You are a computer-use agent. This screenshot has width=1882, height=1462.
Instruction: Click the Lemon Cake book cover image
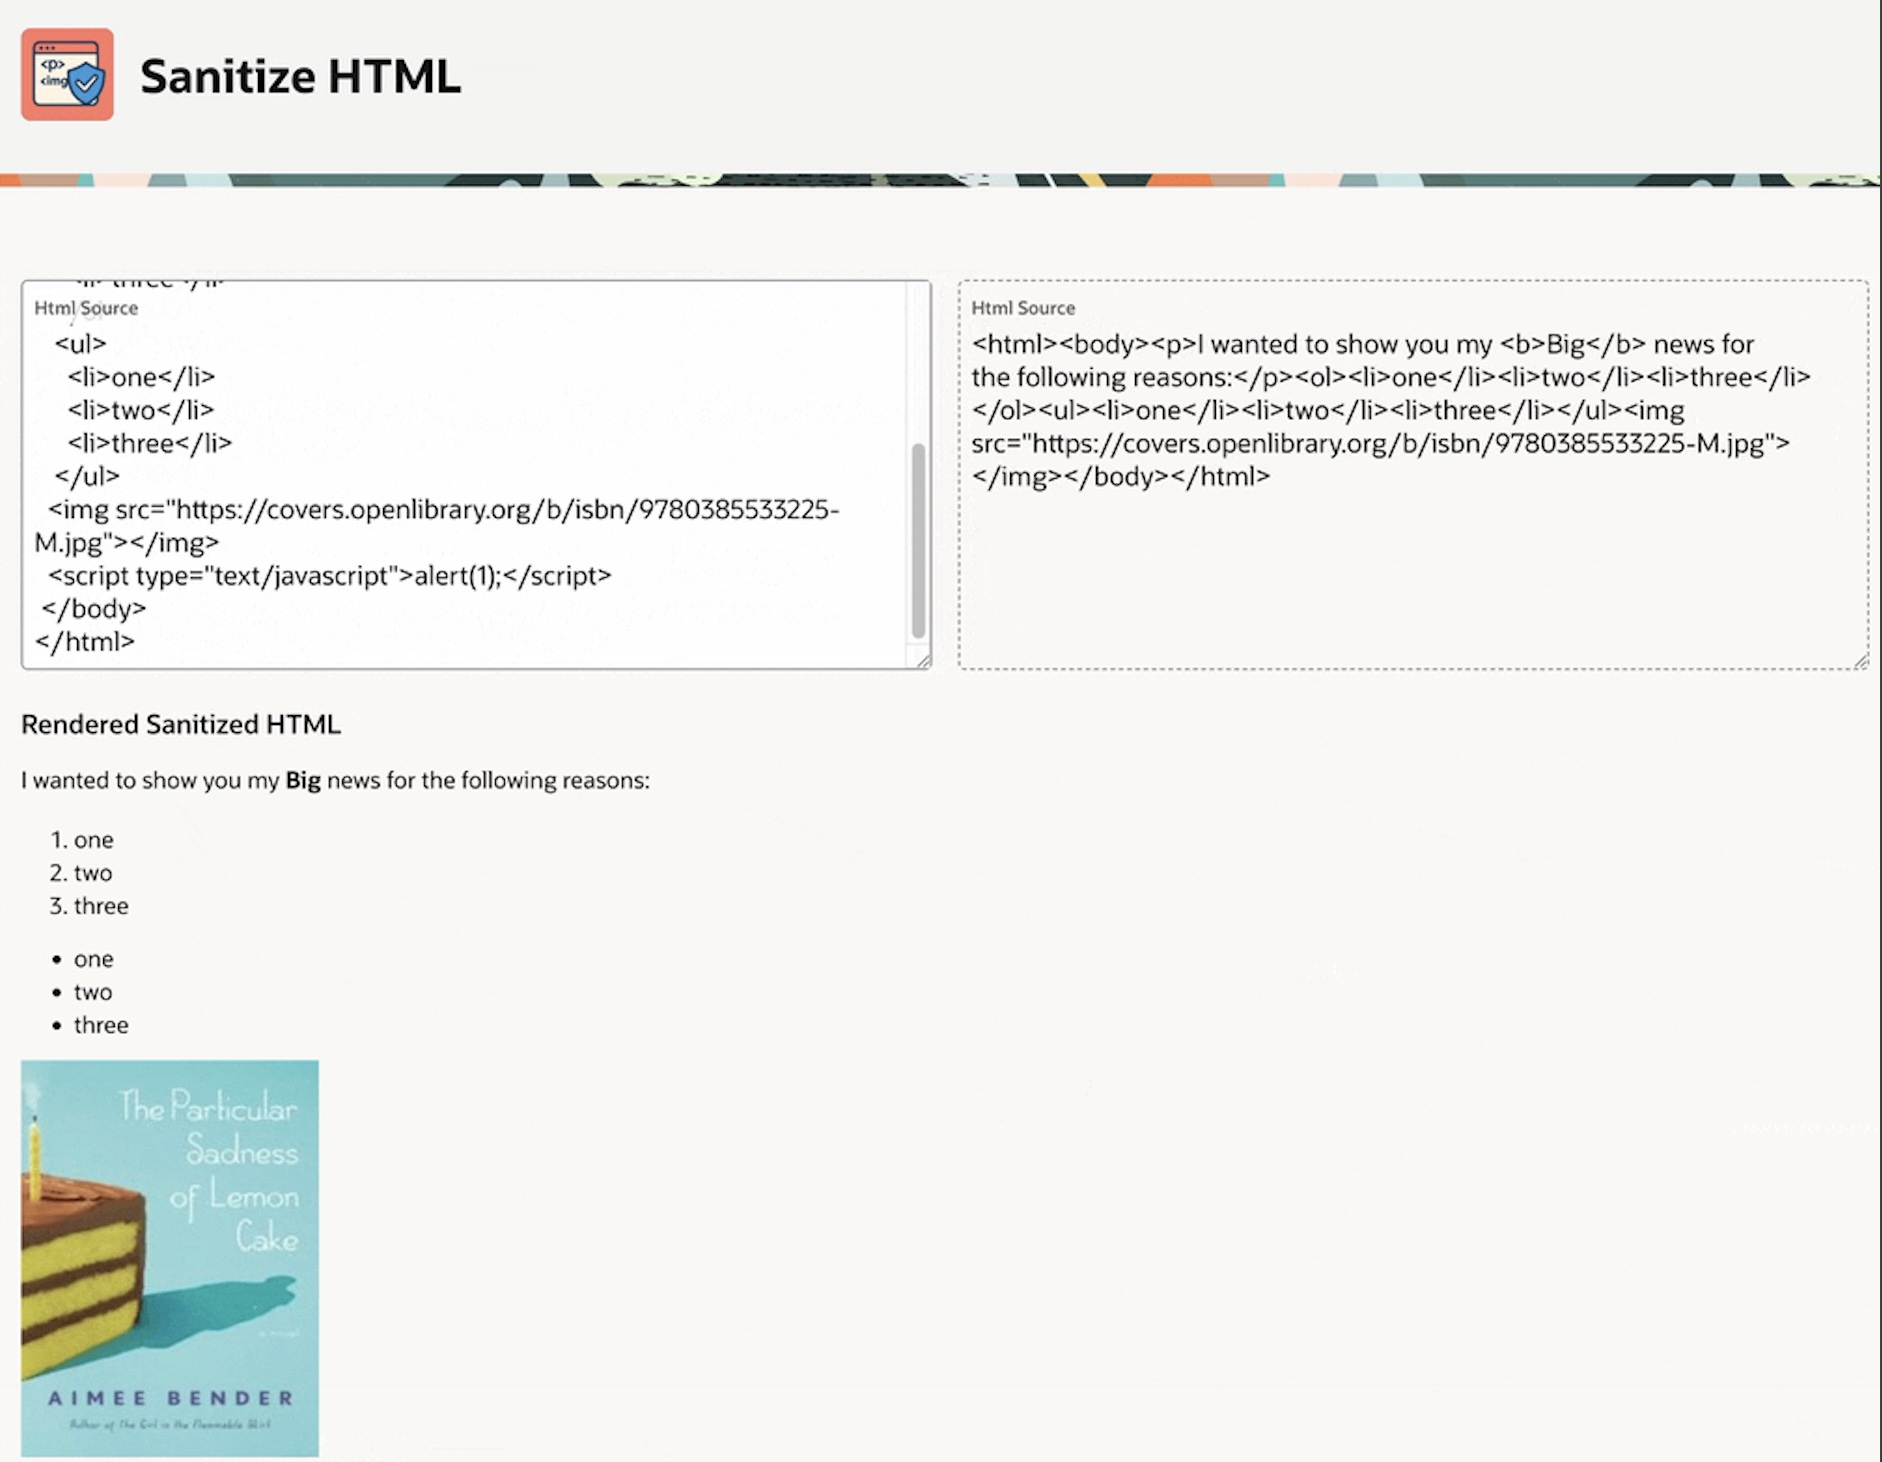click(x=170, y=1258)
